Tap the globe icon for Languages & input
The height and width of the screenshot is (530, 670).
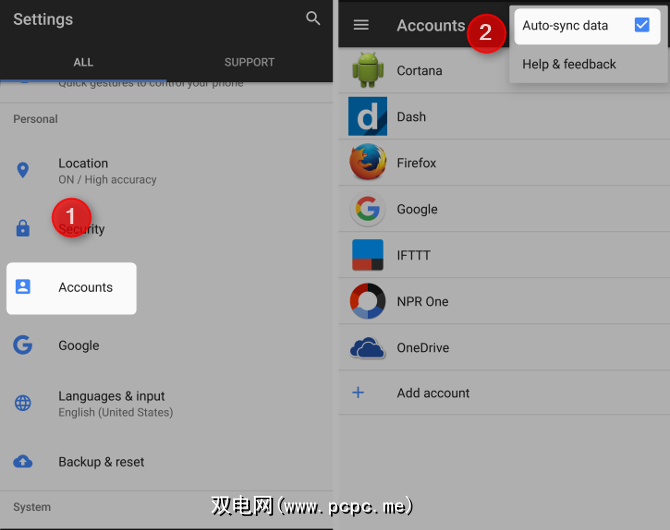23,403
